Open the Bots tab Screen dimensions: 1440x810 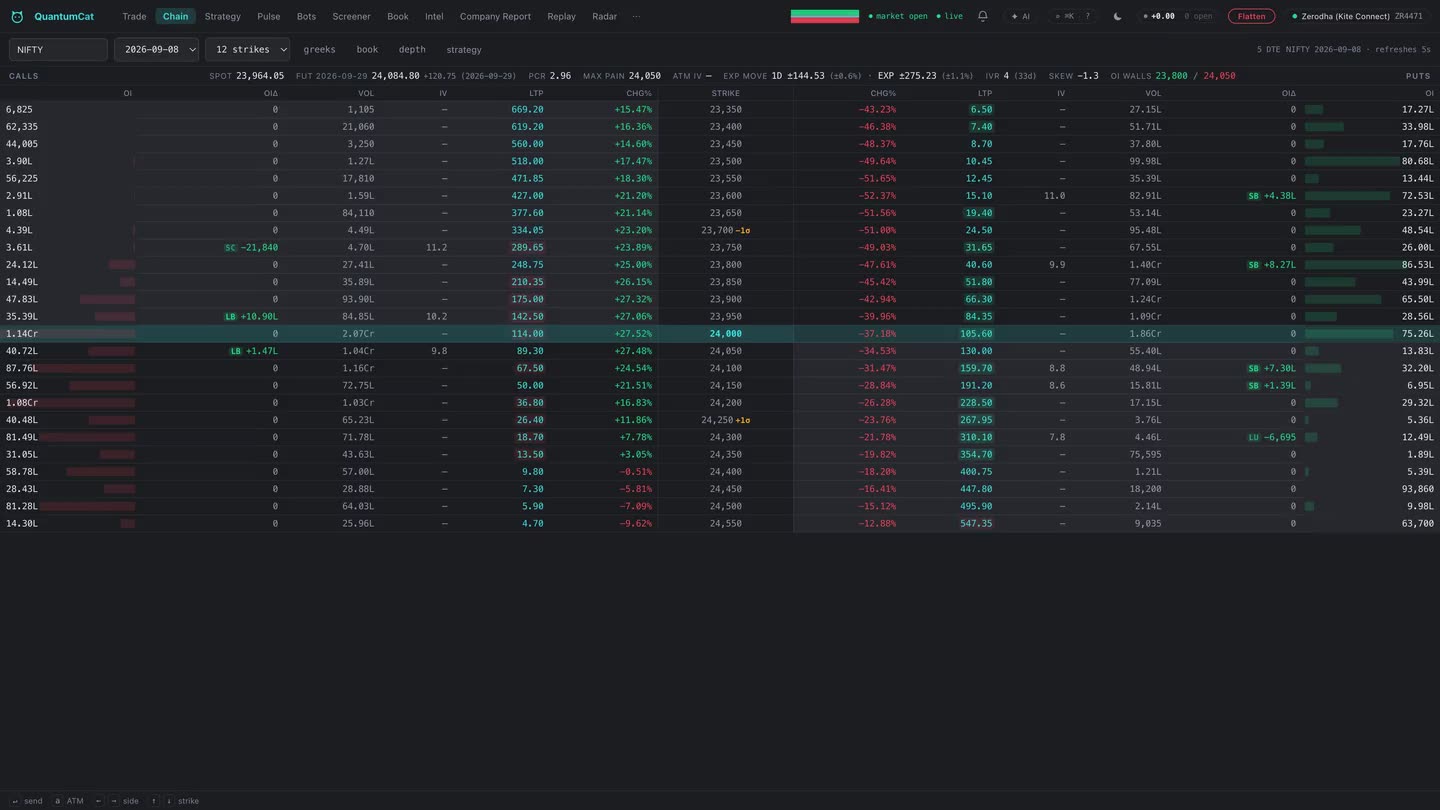tap(306, 16)
